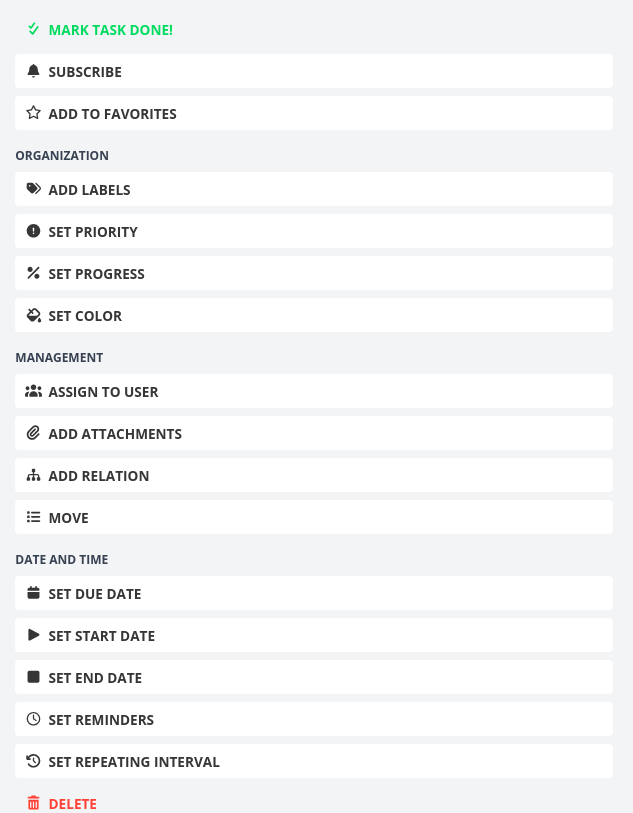Screen dimensions: 633x813
Task: Click the stop-square icon for Set End Date
Action: click(x=33, y=678)
